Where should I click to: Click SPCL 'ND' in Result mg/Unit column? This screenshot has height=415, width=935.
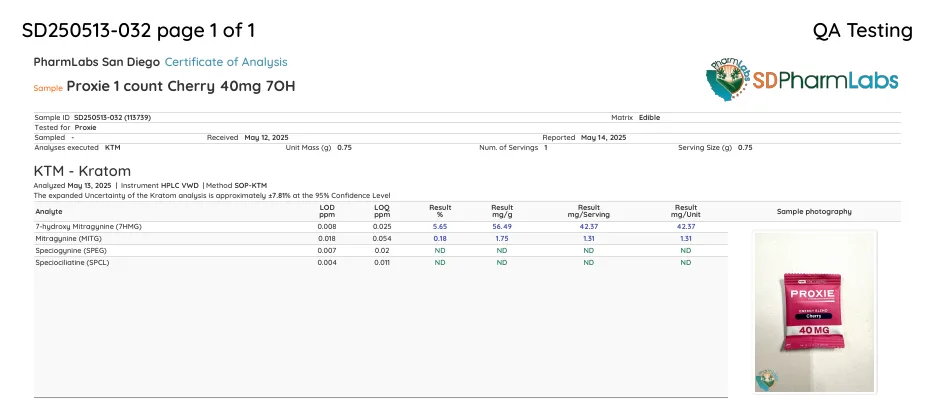coord(686,262)
